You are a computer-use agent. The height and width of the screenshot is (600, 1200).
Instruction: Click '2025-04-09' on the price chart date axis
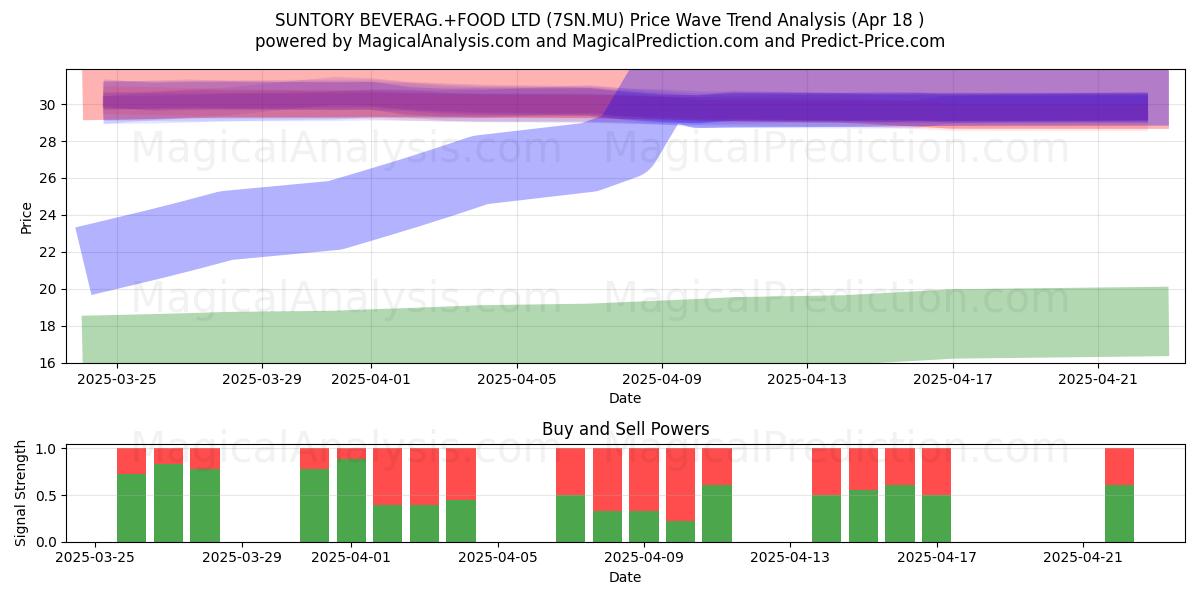point(662,379)
